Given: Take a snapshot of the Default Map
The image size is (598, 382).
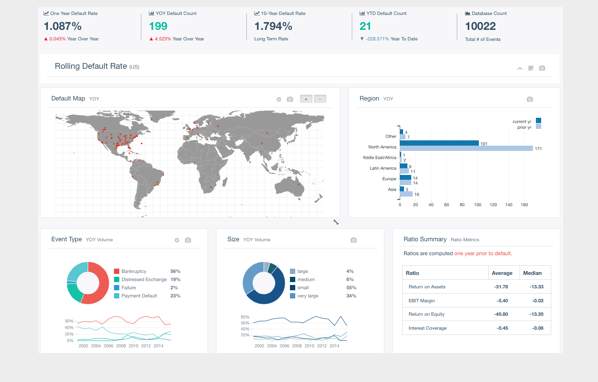Looking at the screenshot, I should click(x=290, y=100).
